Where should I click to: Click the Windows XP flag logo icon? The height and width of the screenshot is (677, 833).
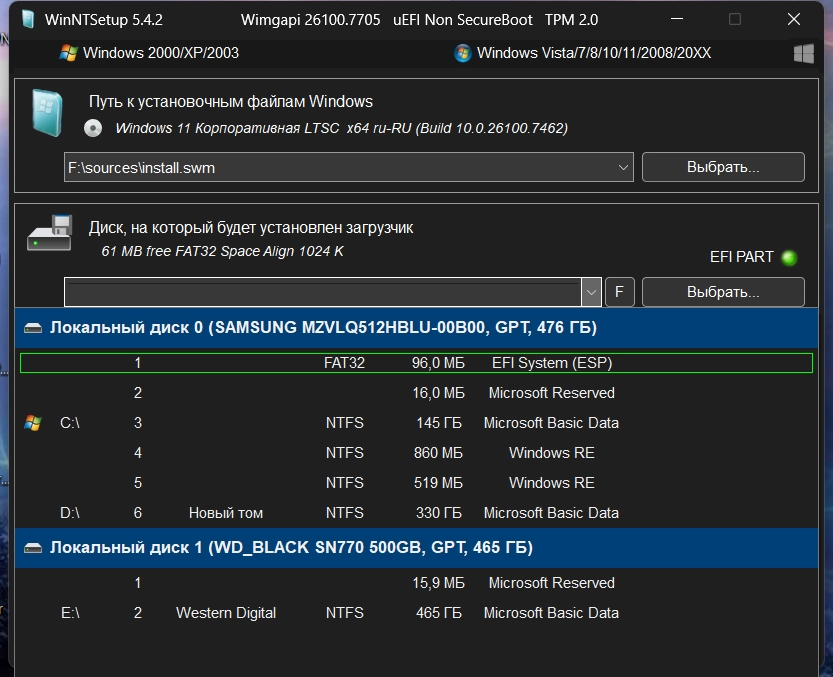69,53
